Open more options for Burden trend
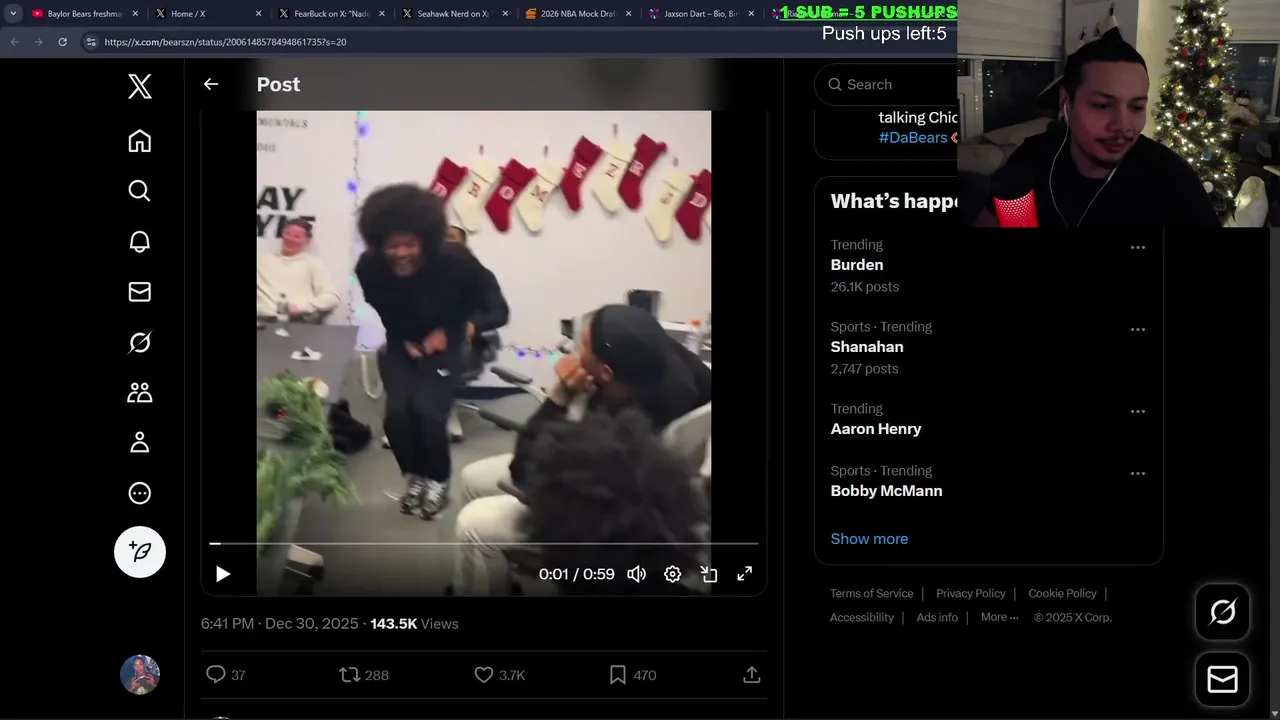The image size is (1280, 720). coord(1138,247)
